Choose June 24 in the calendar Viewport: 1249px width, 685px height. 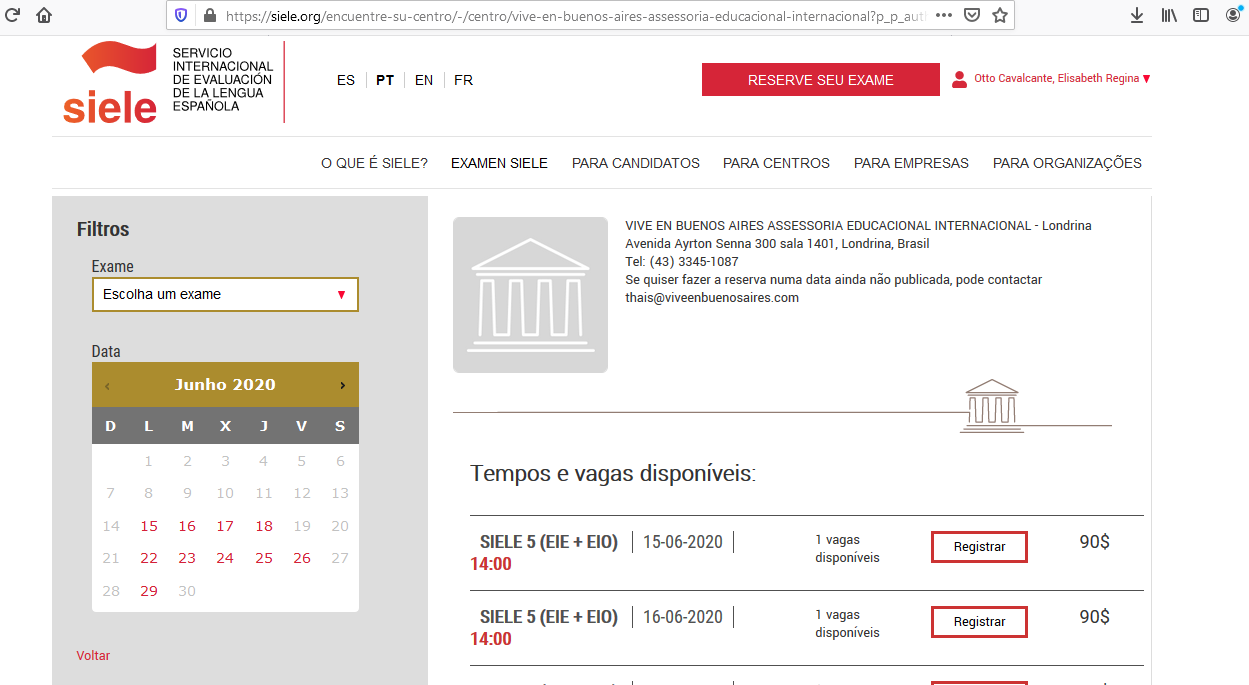(225, 558)
